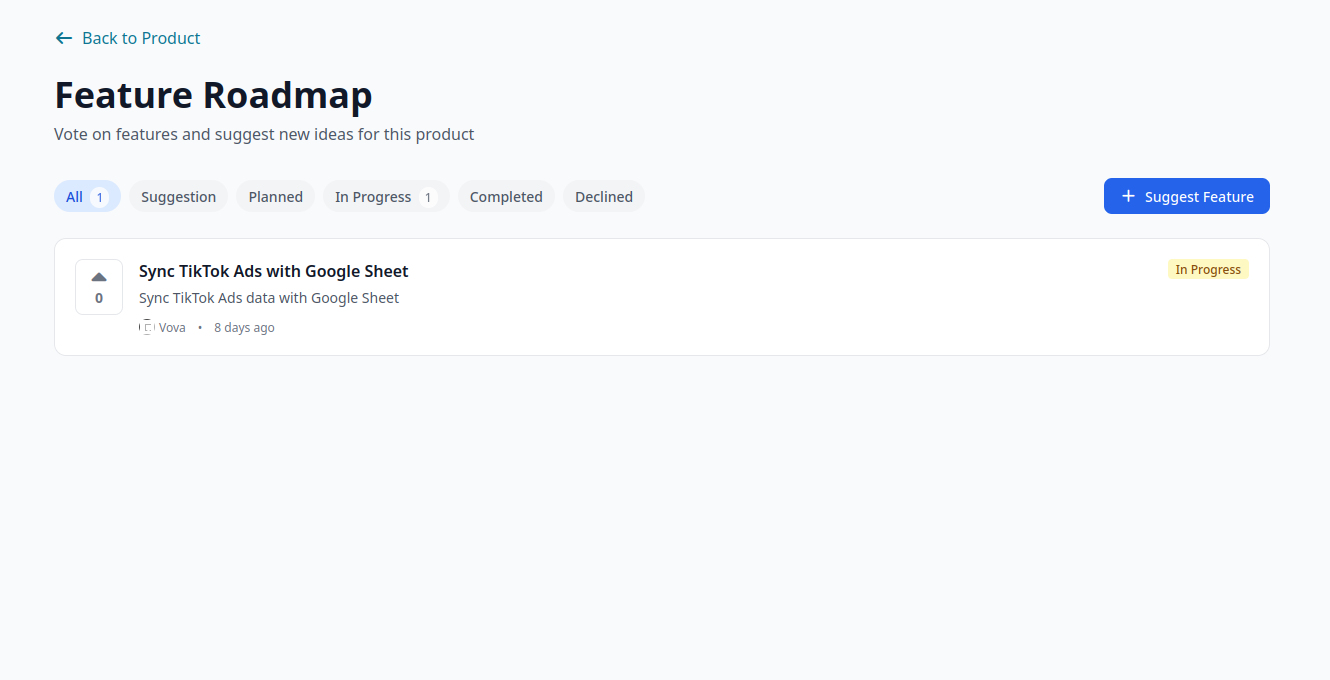Click the author name Vova
This screenshot has height=680, width=1330.
pos(171,327)
